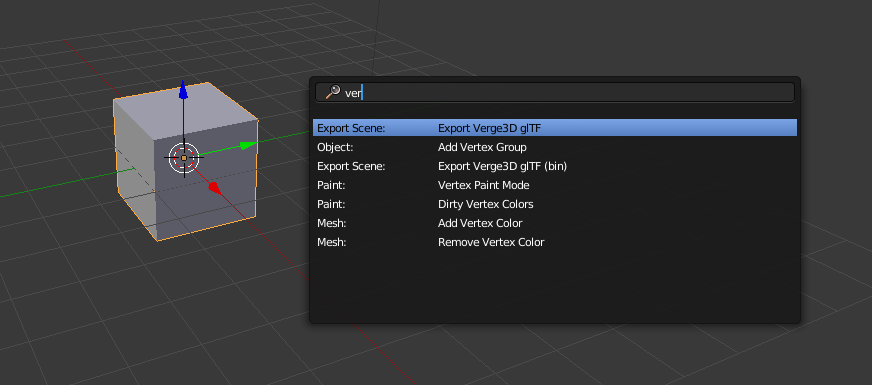Activate Vertex Paint Mode from search results
The image size is (872, 385).
[x=554, y=185]
